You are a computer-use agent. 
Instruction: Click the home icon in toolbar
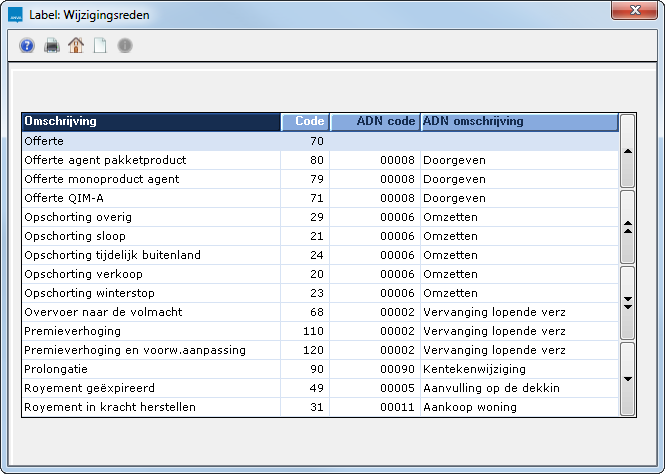pos(75,46)
